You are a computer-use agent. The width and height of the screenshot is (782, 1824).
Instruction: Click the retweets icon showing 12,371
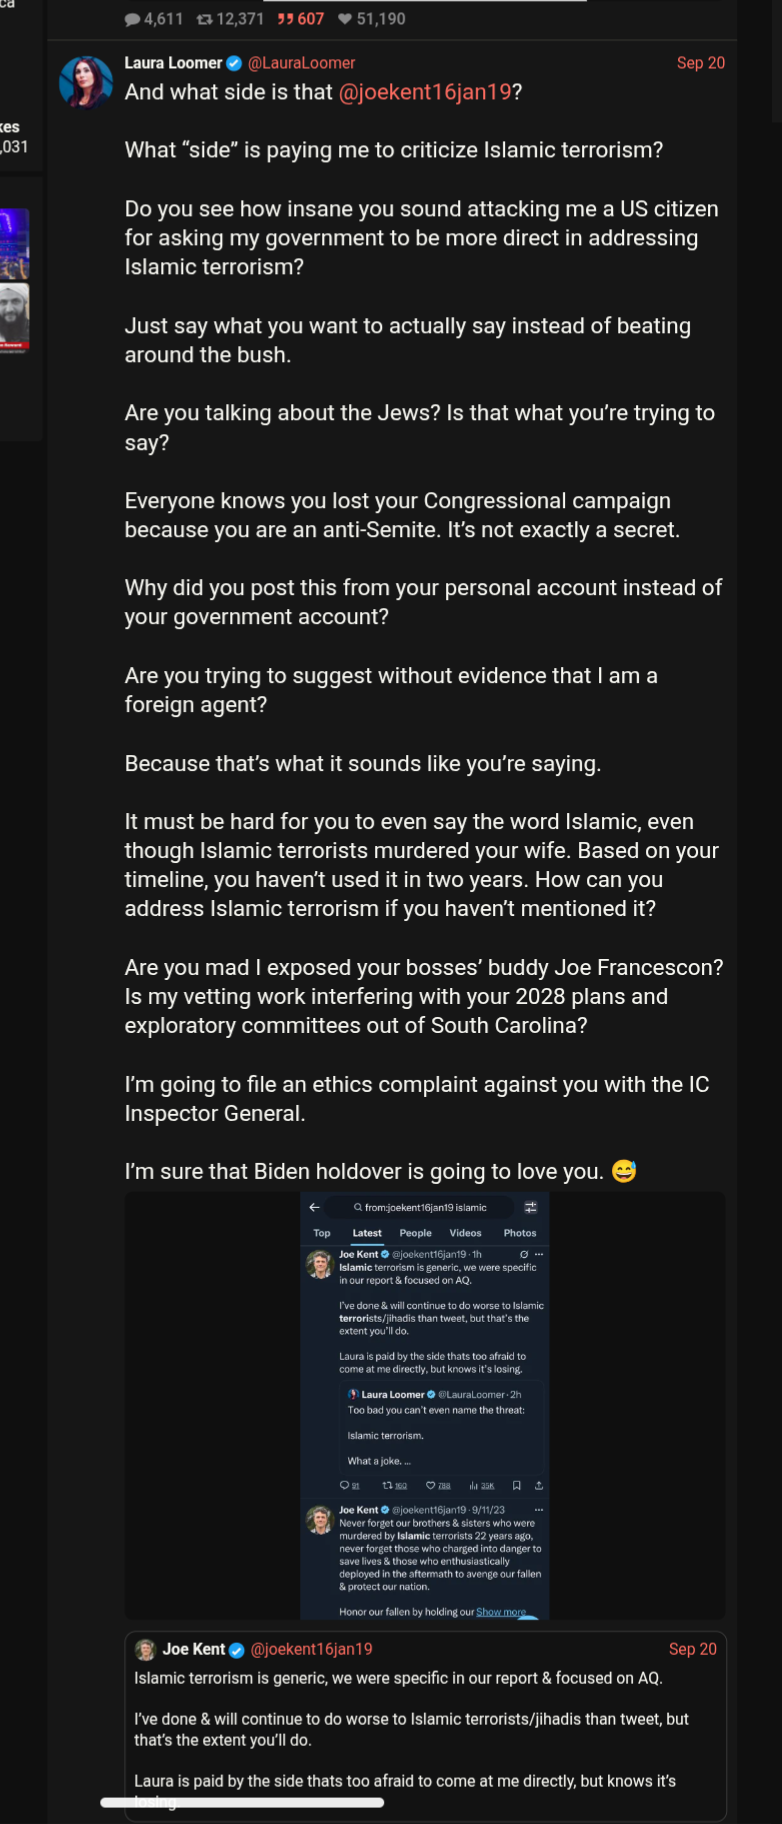[x=204, y=19]
